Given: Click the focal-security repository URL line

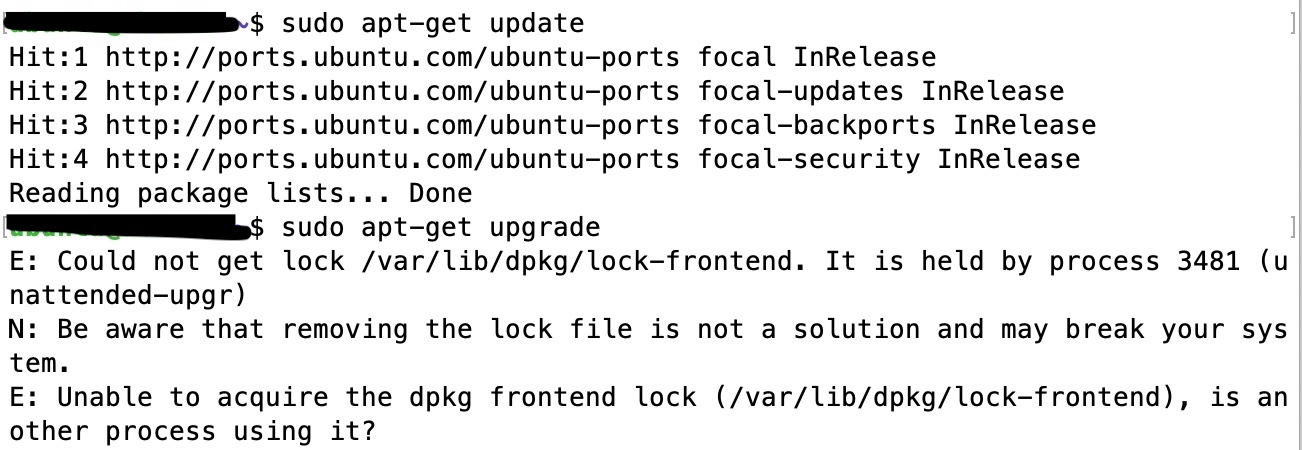Looking at the screenshot, I should 592,159.
